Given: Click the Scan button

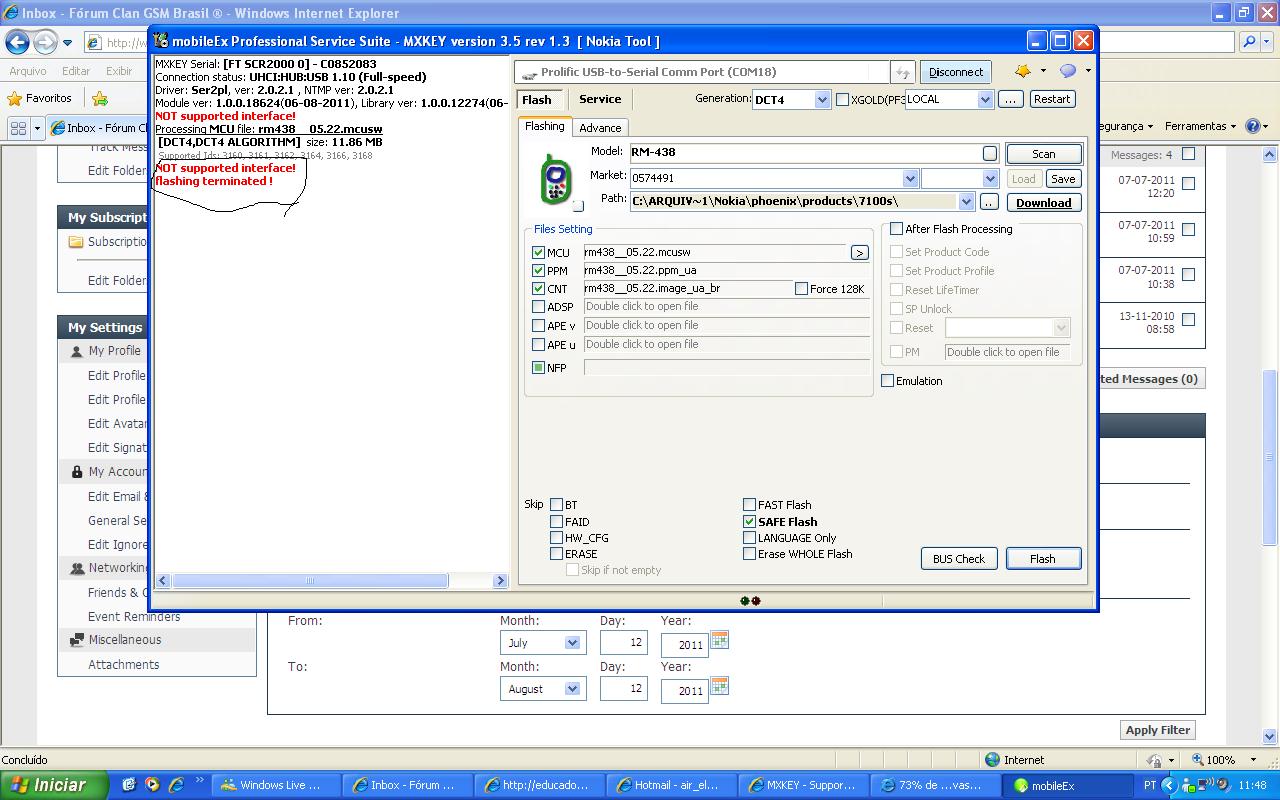Looking at the screenshot, I should pyautogui.click(x=1044, y=154).
